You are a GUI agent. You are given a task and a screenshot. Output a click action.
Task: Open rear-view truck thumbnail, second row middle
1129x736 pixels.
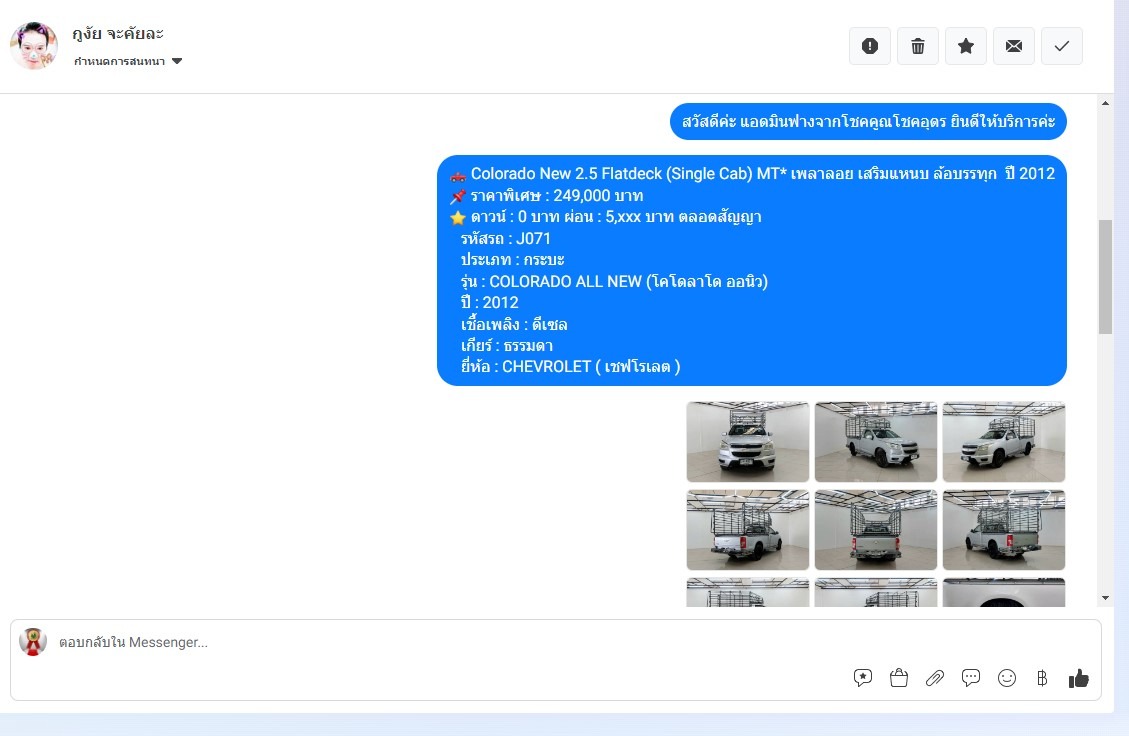876,530
